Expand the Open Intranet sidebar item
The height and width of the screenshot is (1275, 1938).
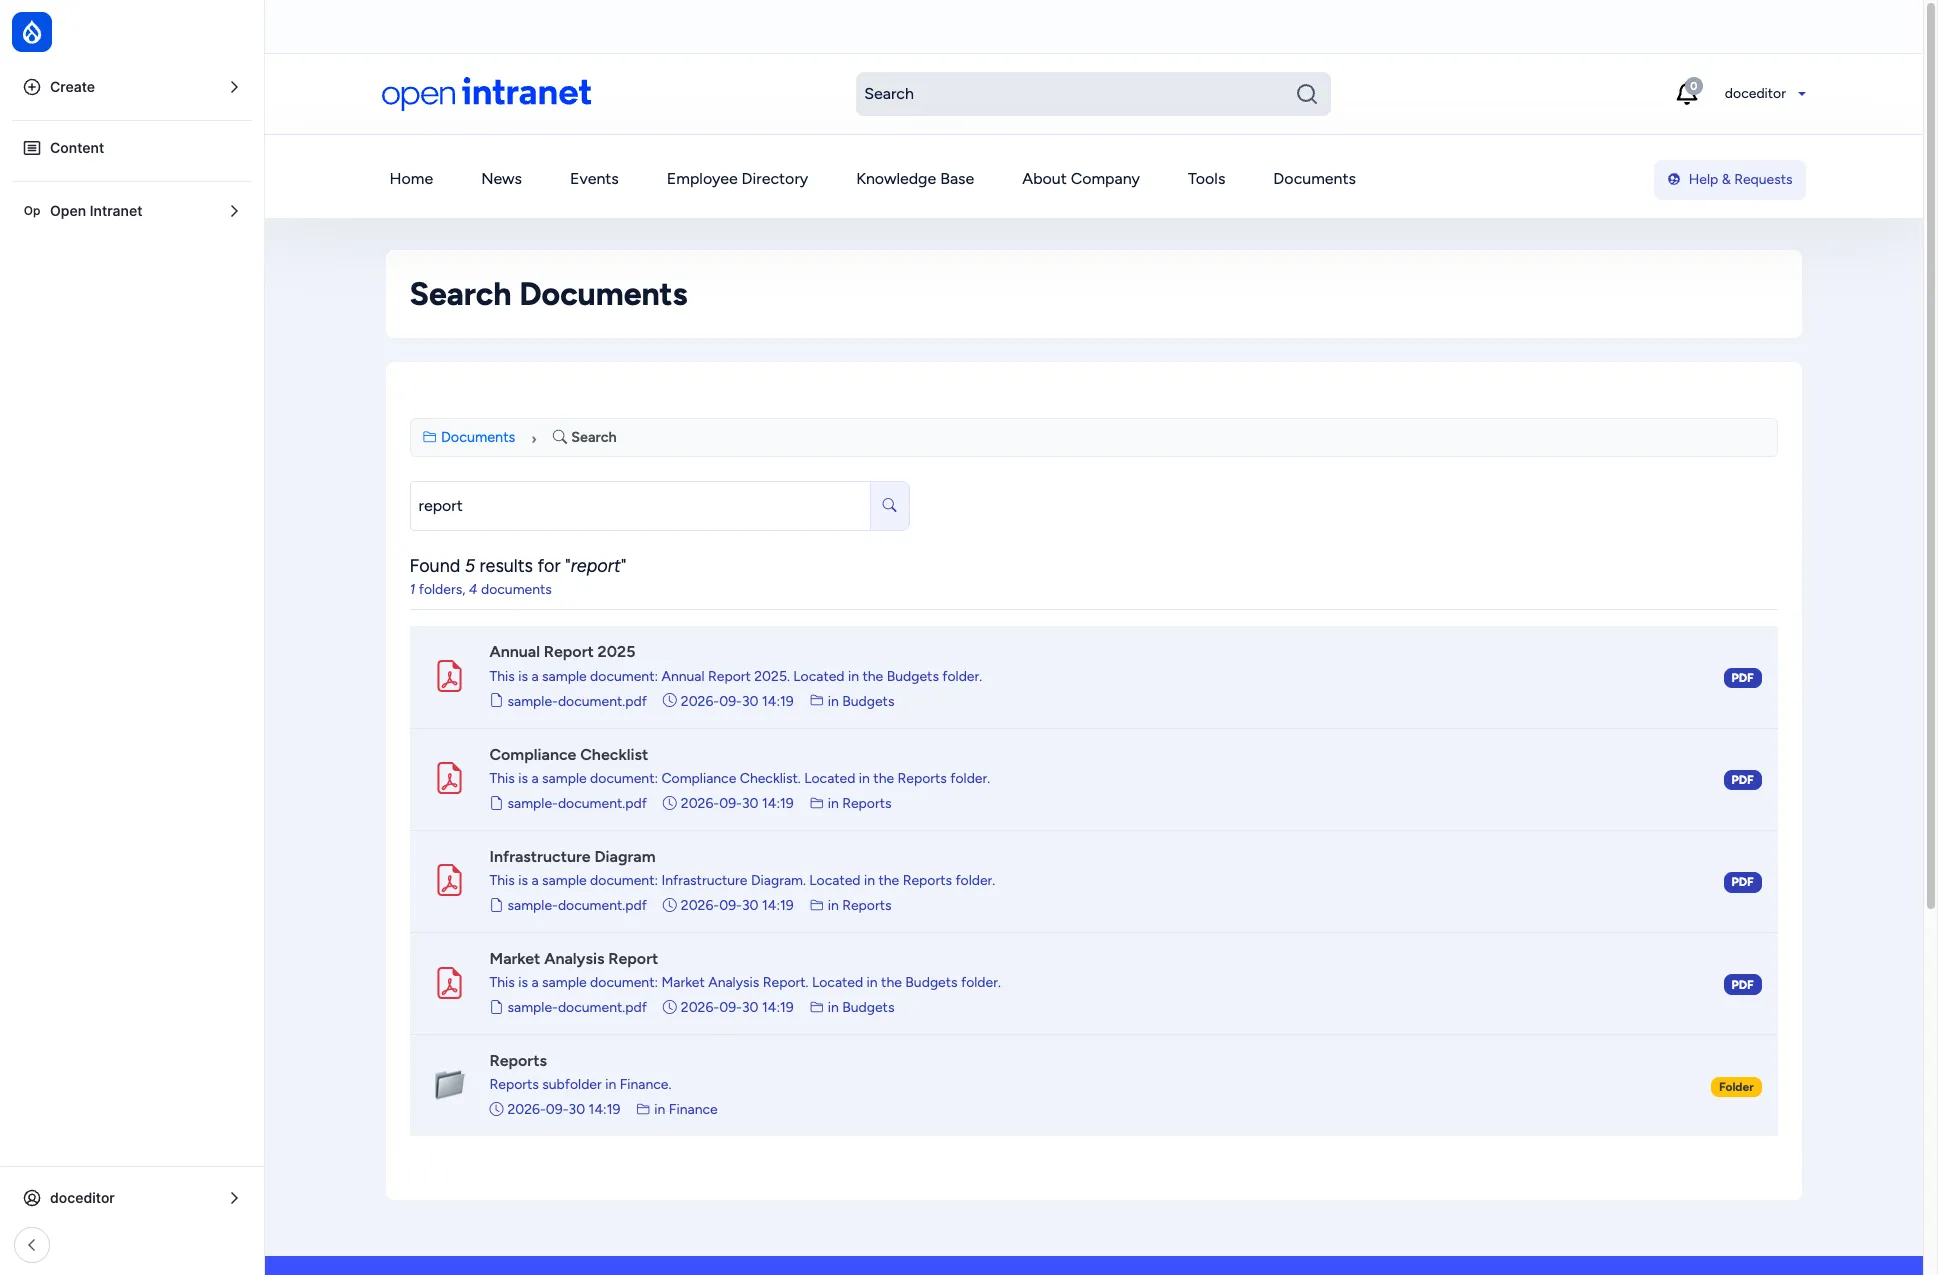click(x=131, y=211)
